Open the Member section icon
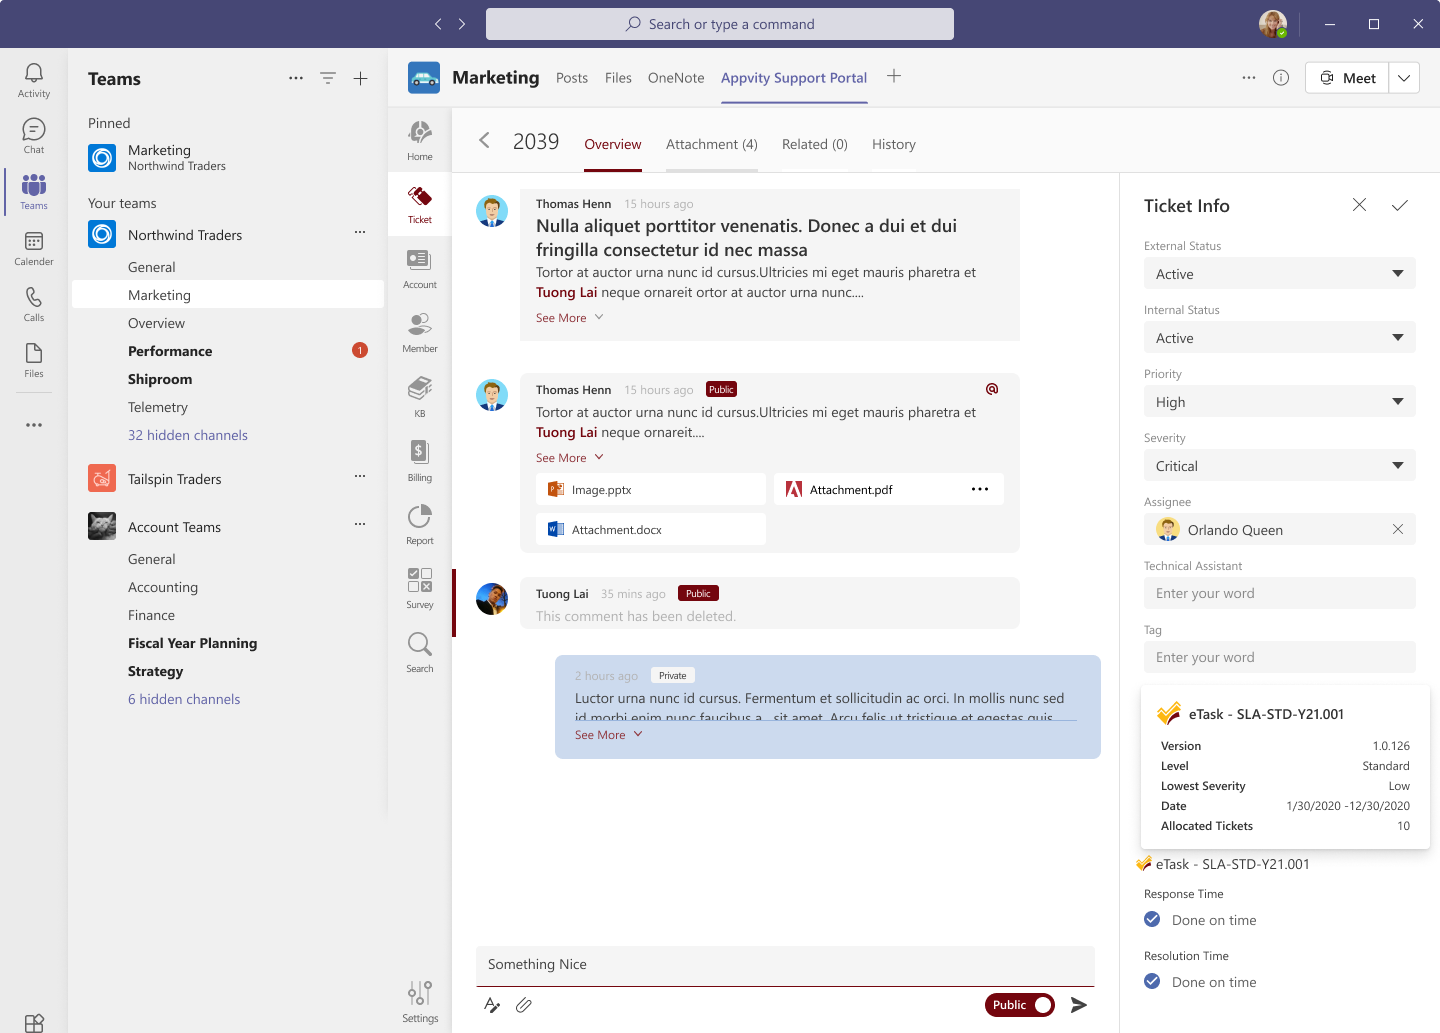This screenshot has height=1033, width=1440. [419, 331]
